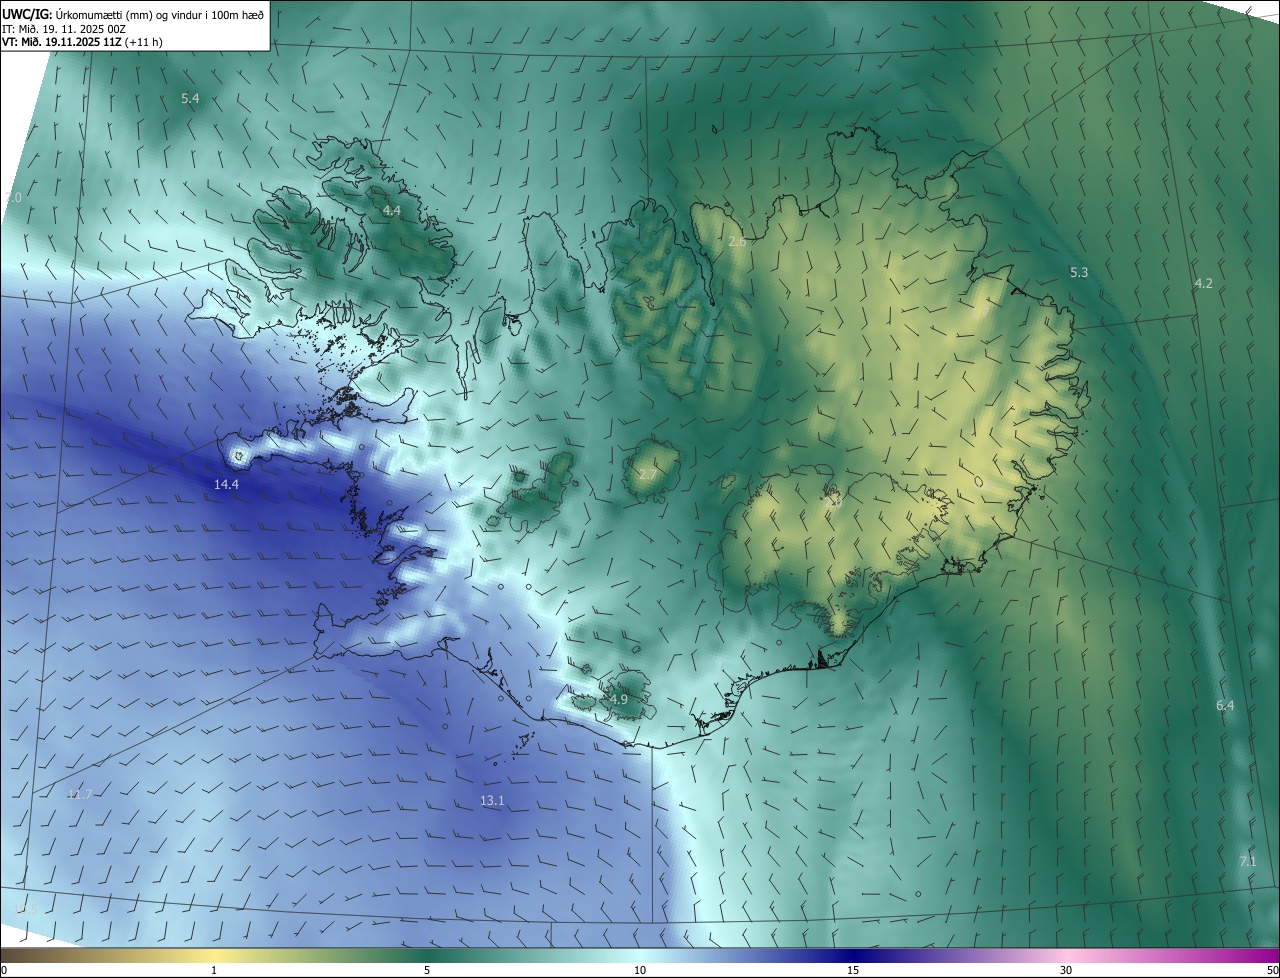Click the 13.1 value label south of Iceland
1280x978 pixels.
point(492,801)
